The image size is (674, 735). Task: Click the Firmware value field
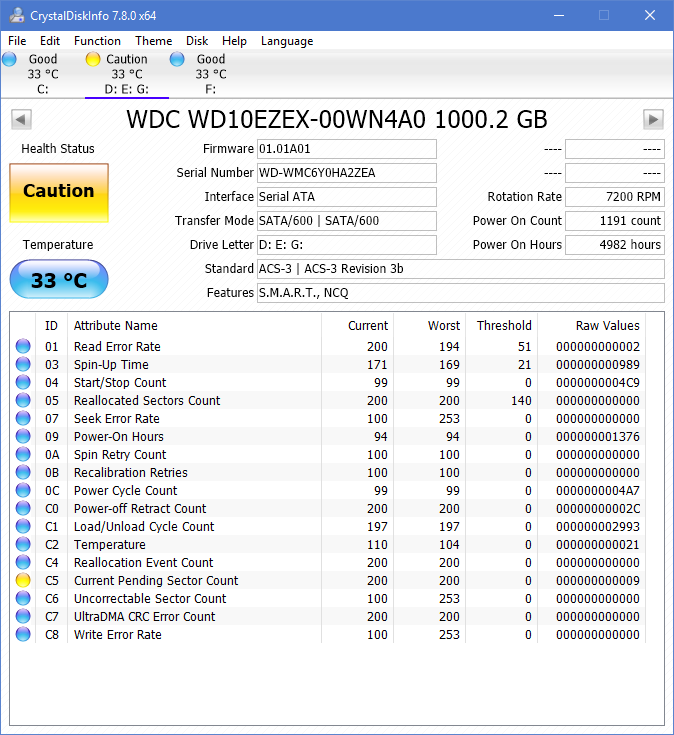pyautogui.click(x=346, y=149)
